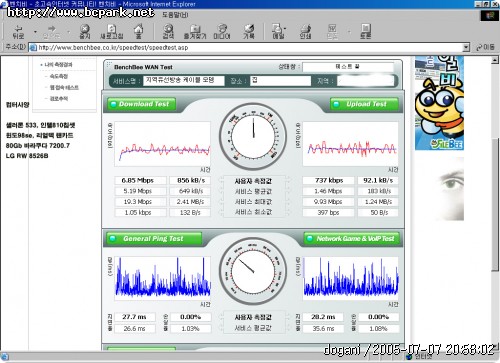Show browsing history with 기록 icon
Viewport: 500px width, 363px height.
click(249, 32)
